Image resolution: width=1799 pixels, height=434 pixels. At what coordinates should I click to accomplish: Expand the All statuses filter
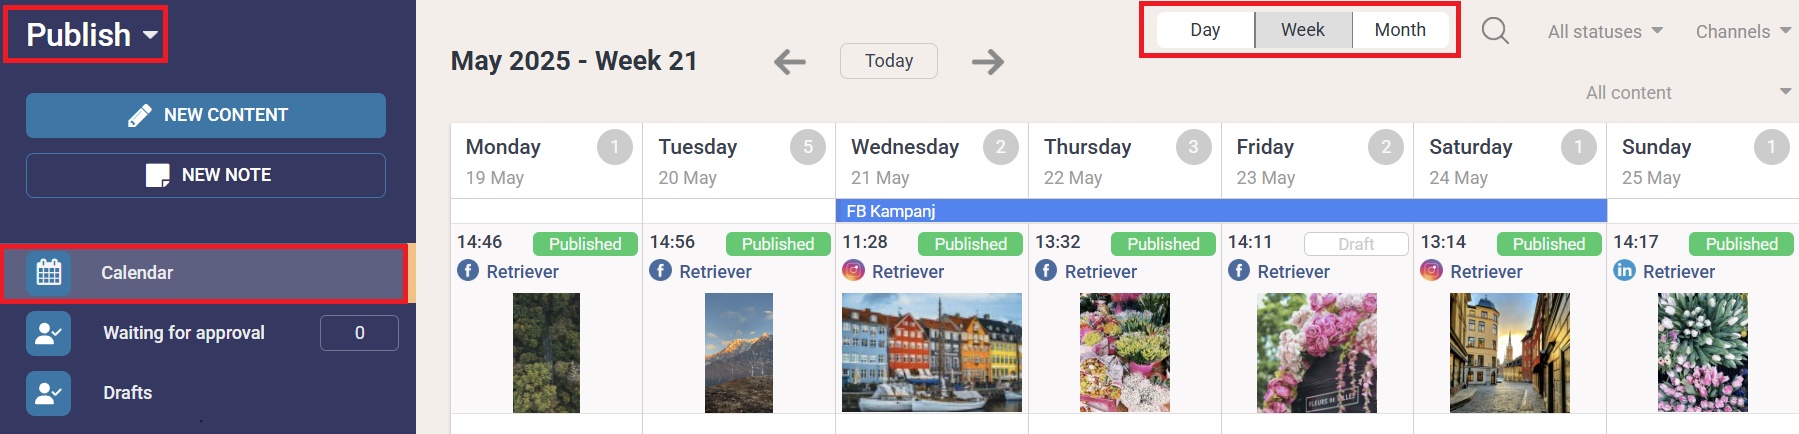tap(1605, 32)
